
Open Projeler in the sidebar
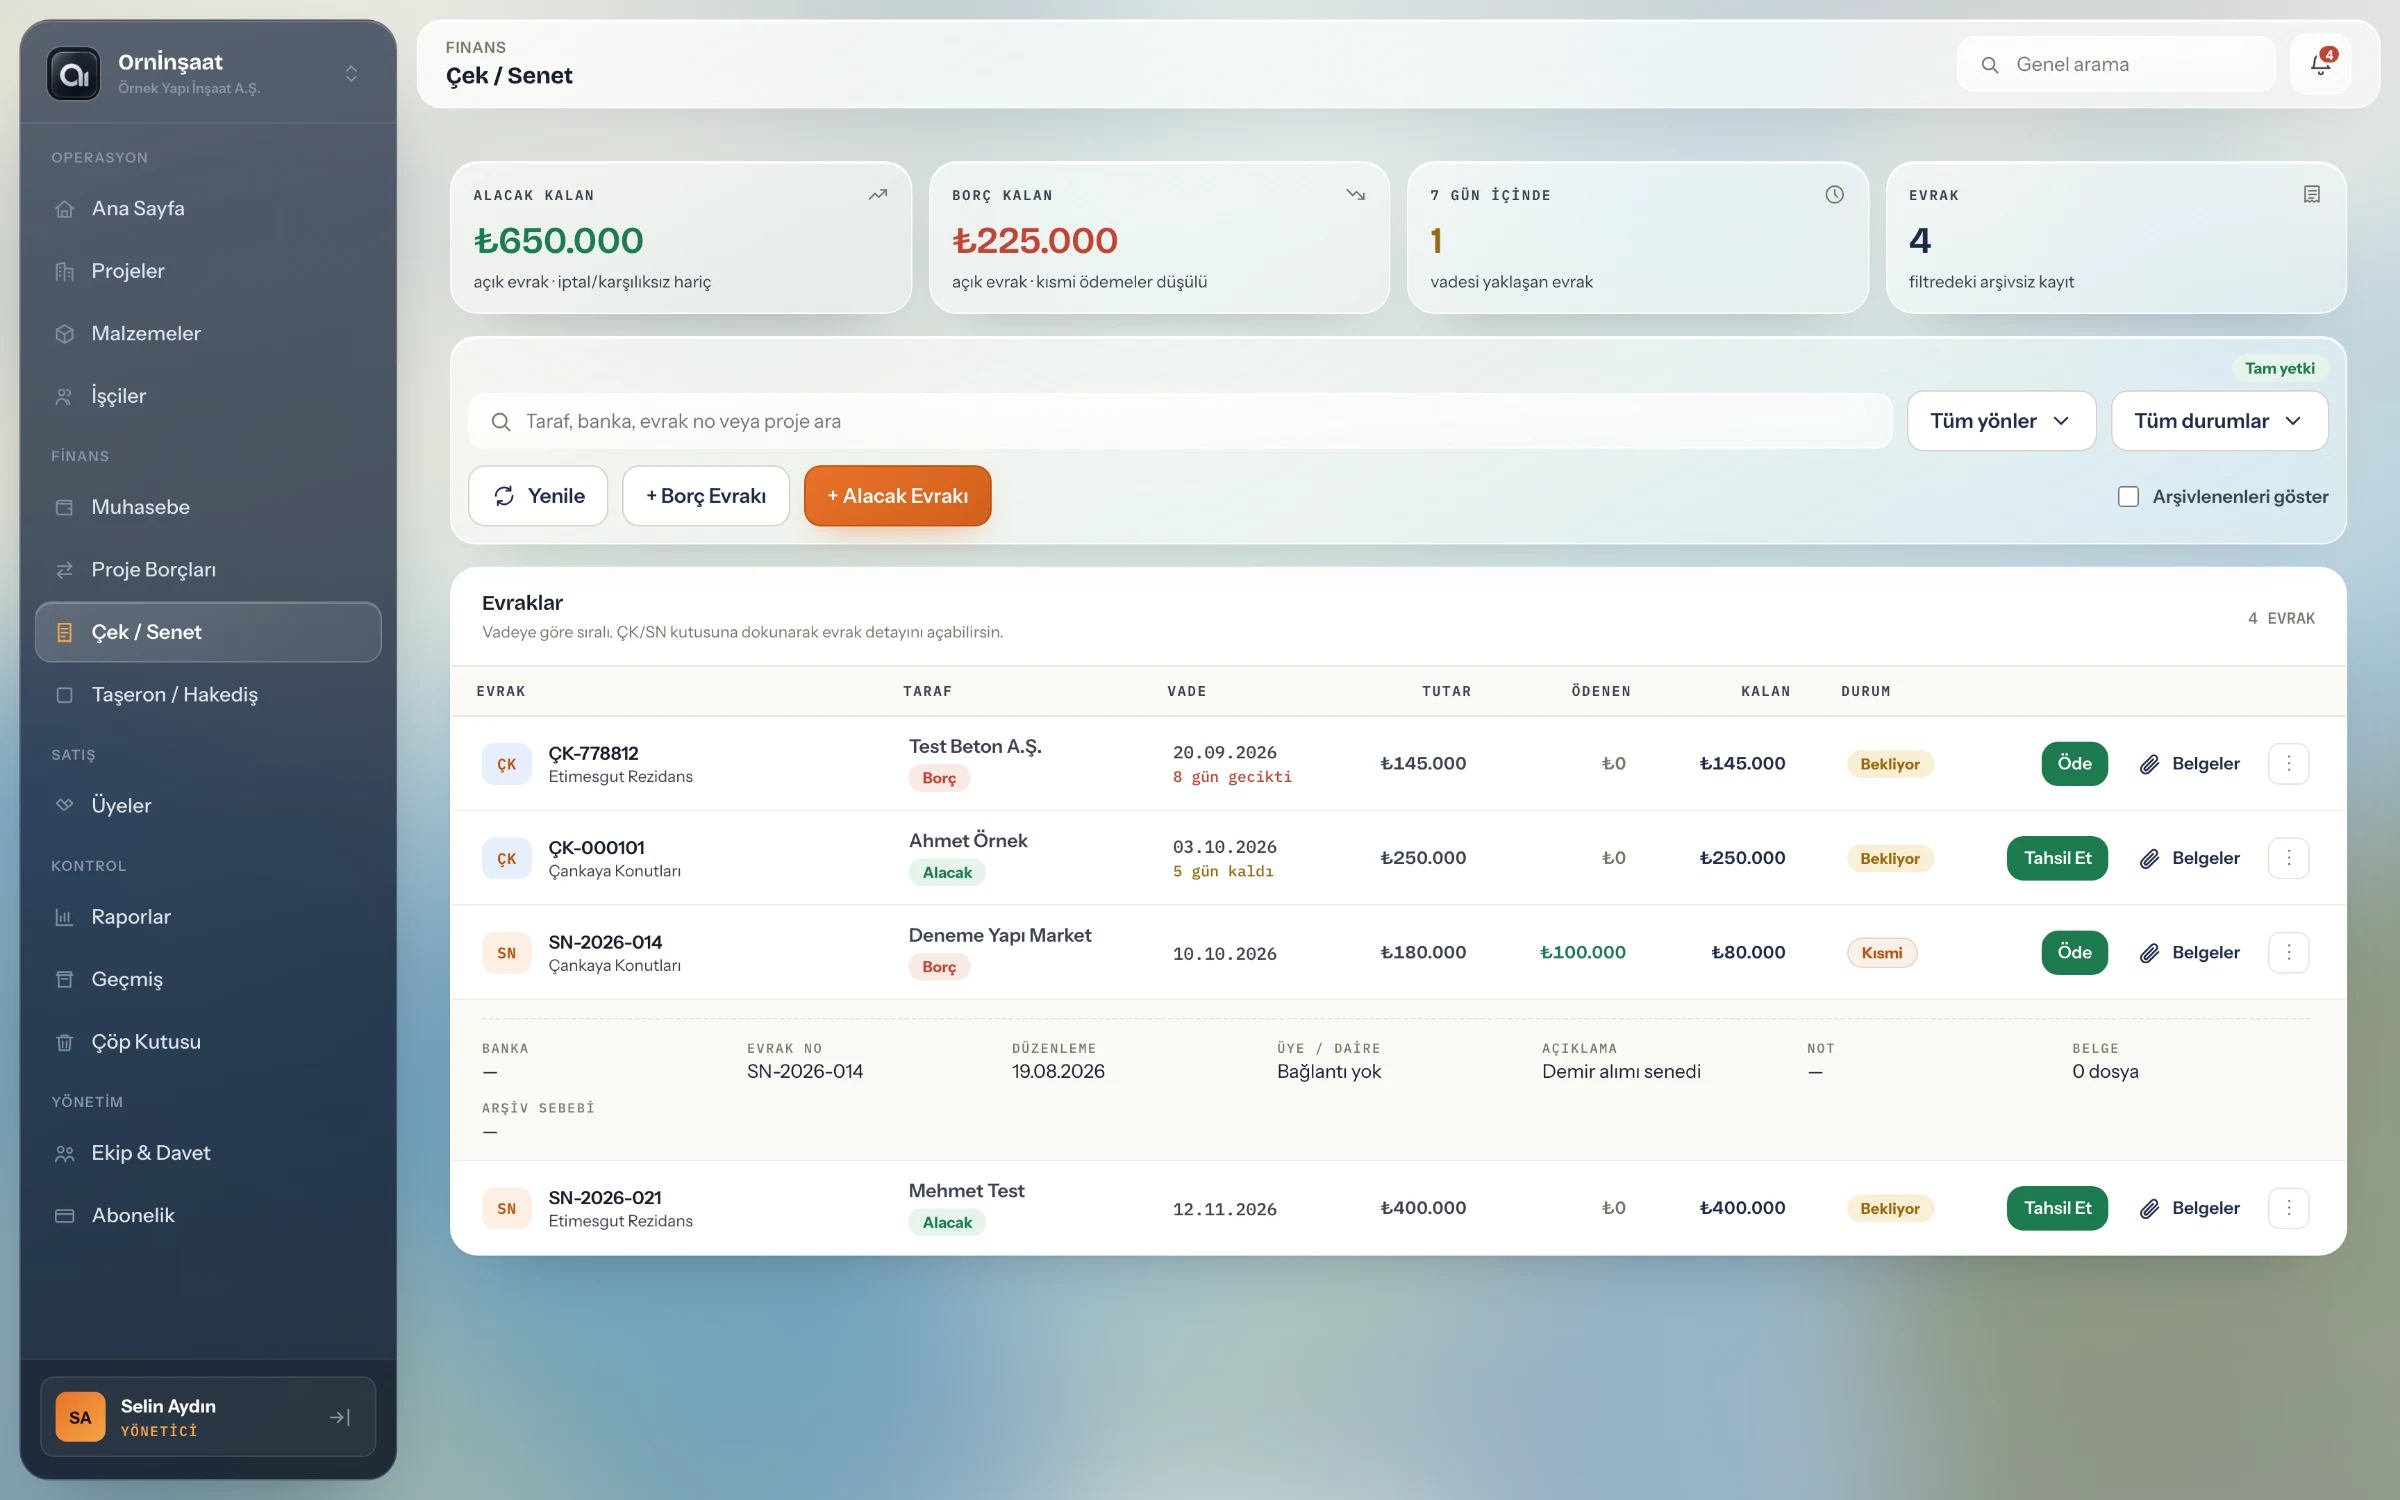coord(208,271)
